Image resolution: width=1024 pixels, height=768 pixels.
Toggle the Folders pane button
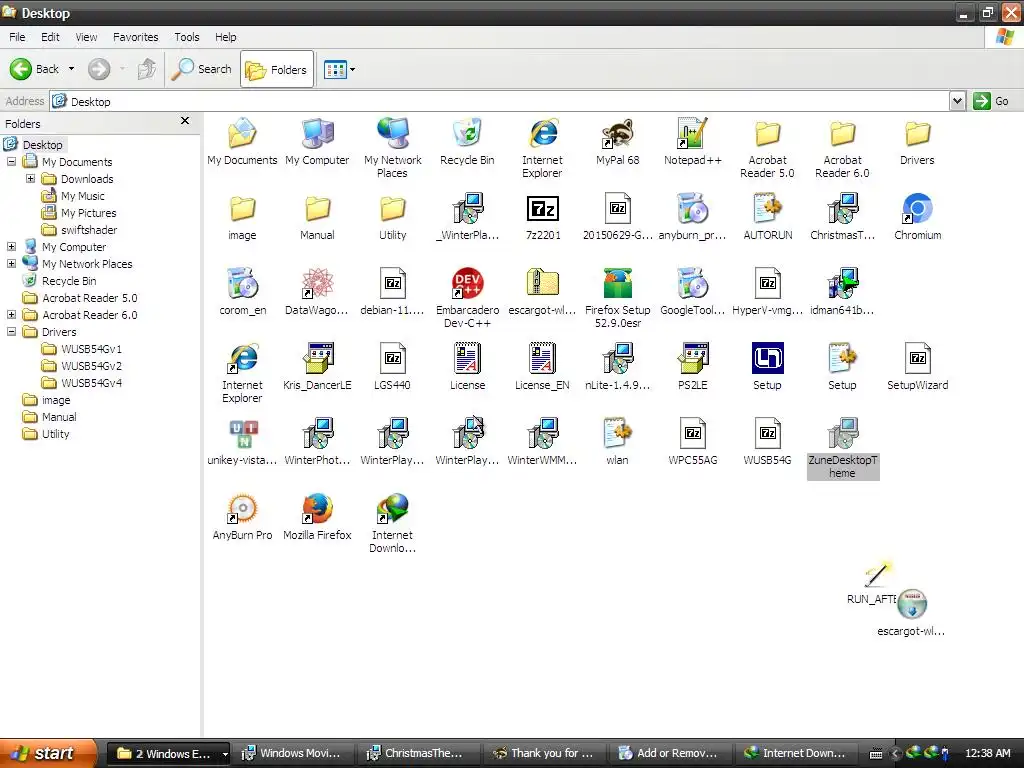coord(277,69)
